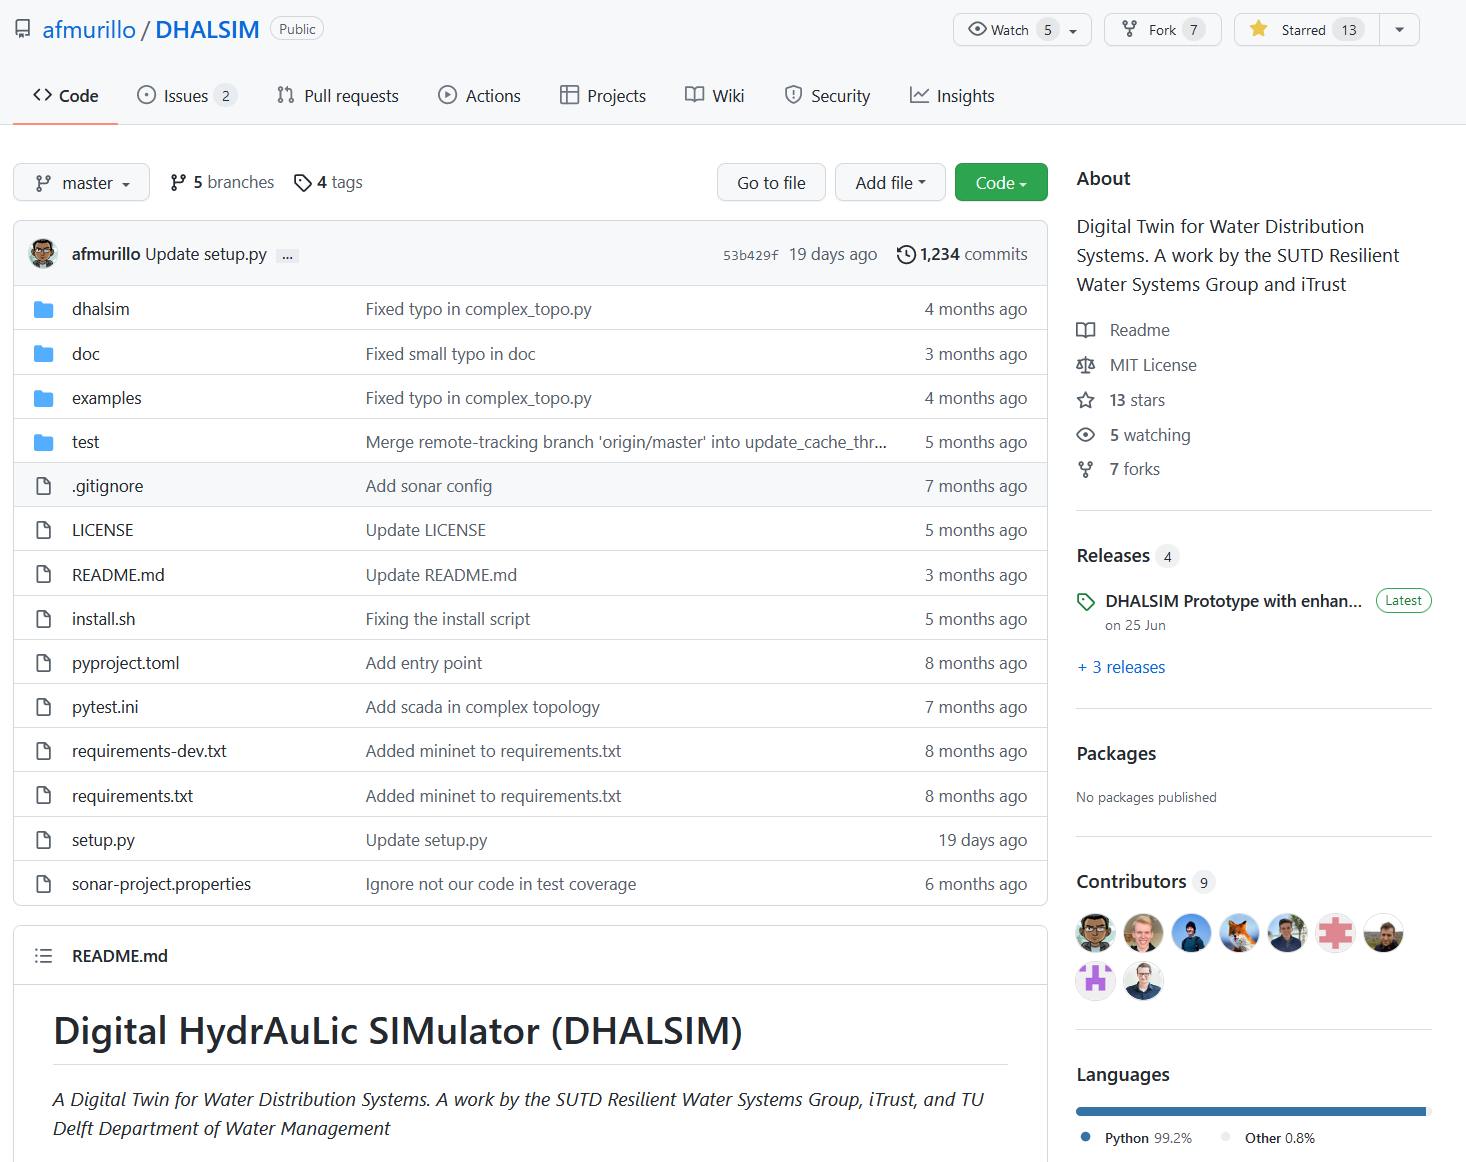Viewport: 1466px width, 1162px height.
Task: Switch to the Actions tab
Action: pyautogui.click(x=479, y=96)
